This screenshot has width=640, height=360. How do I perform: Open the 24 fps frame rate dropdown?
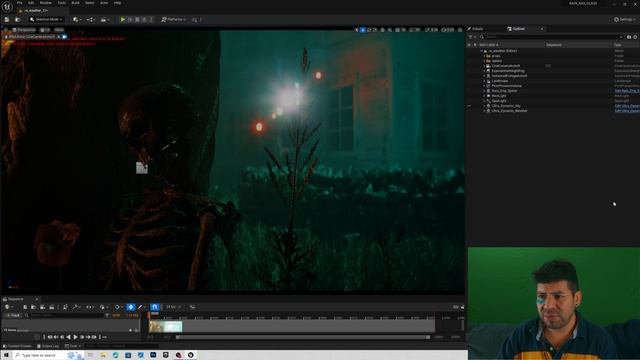point(173,307)
